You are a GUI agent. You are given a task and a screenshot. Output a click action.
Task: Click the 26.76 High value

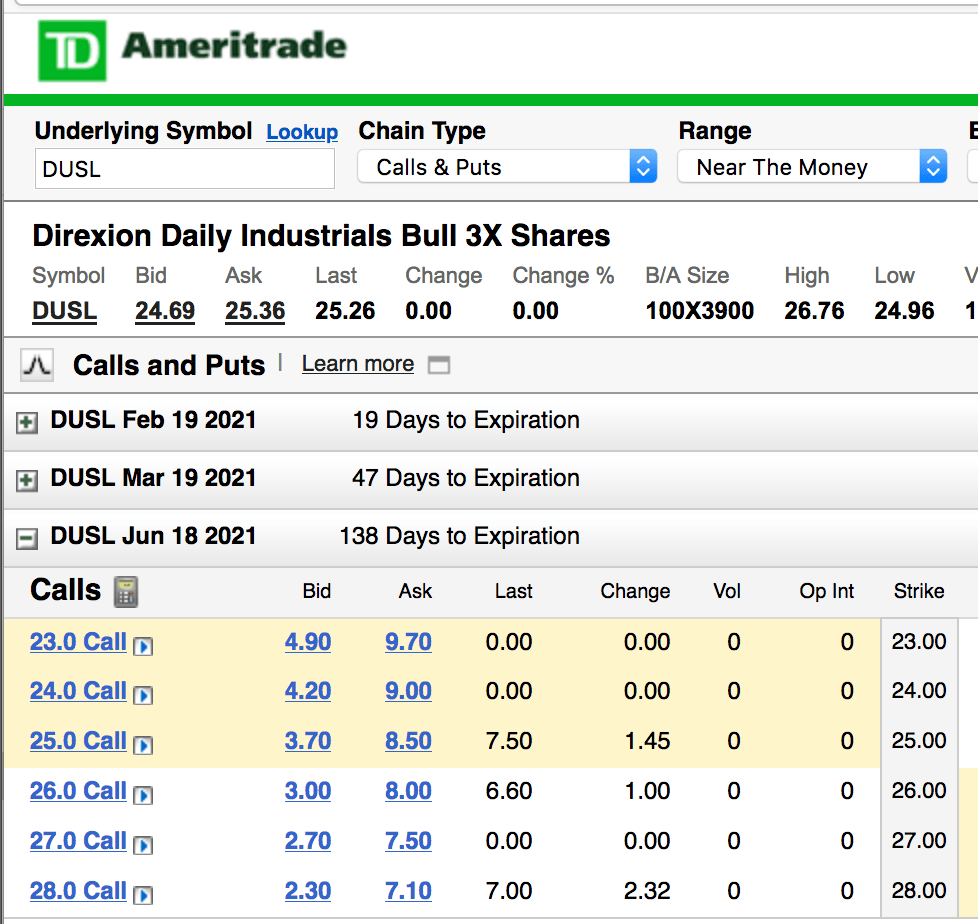815,311
